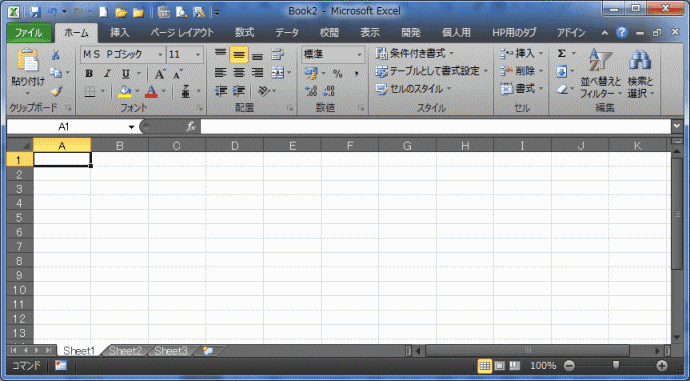Click the AutoSum sigma icon
690x381 pixels.
[562, 54]
